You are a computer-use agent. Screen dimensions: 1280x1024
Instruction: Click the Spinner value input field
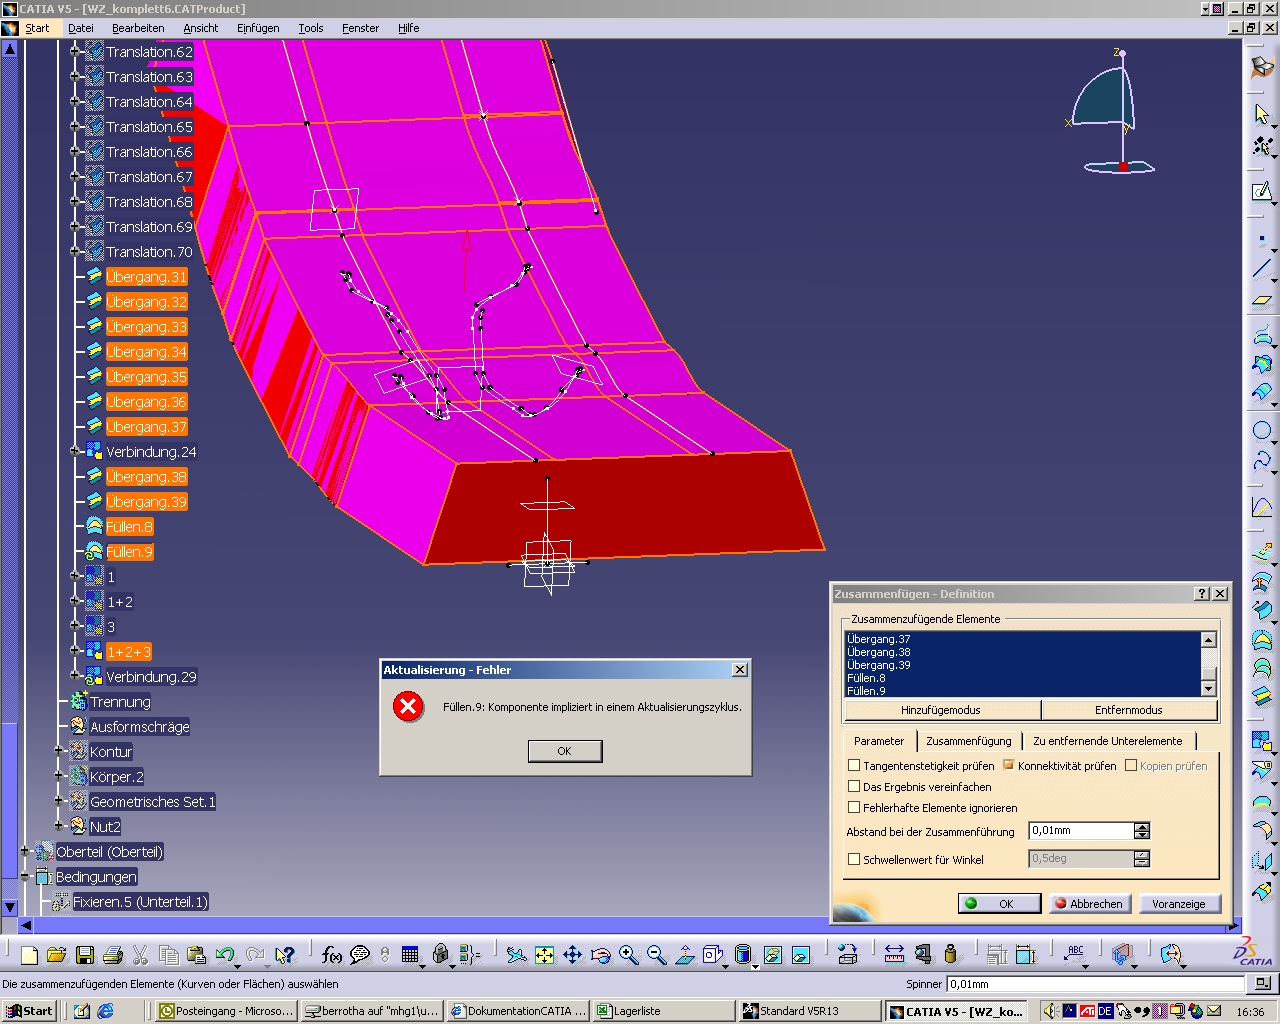point(1095,984)
